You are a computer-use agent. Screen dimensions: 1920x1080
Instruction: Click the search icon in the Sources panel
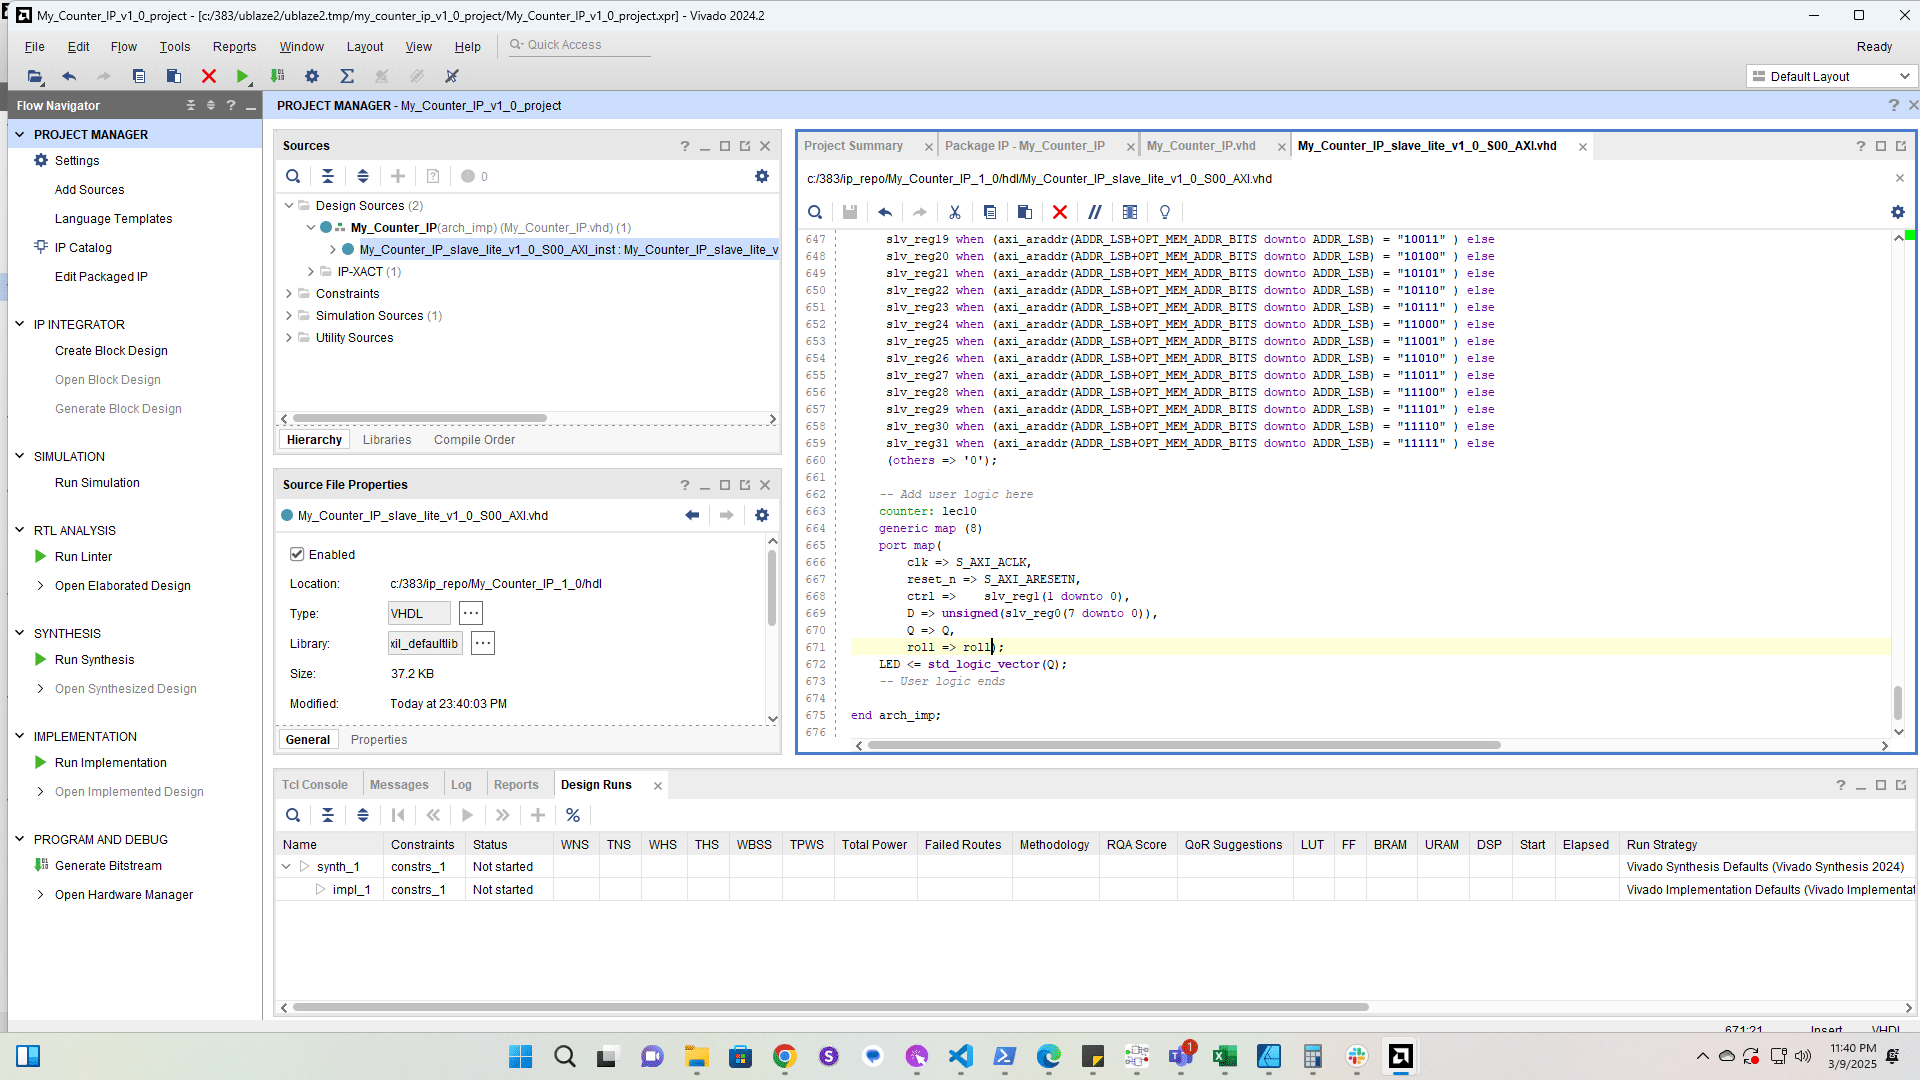point(293,176)
